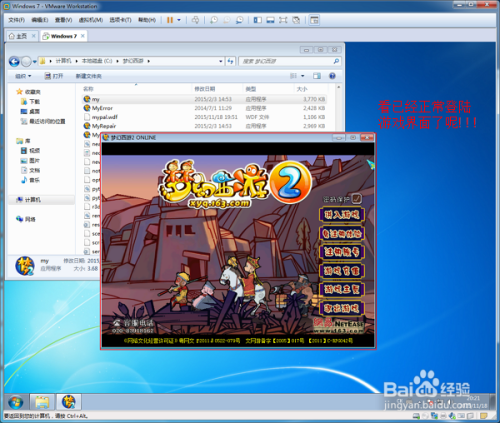The height and width of the screenshot is (423, 500).
Task: Open recent locations dropdown next to forward button
Action: [x=34, y=62]
